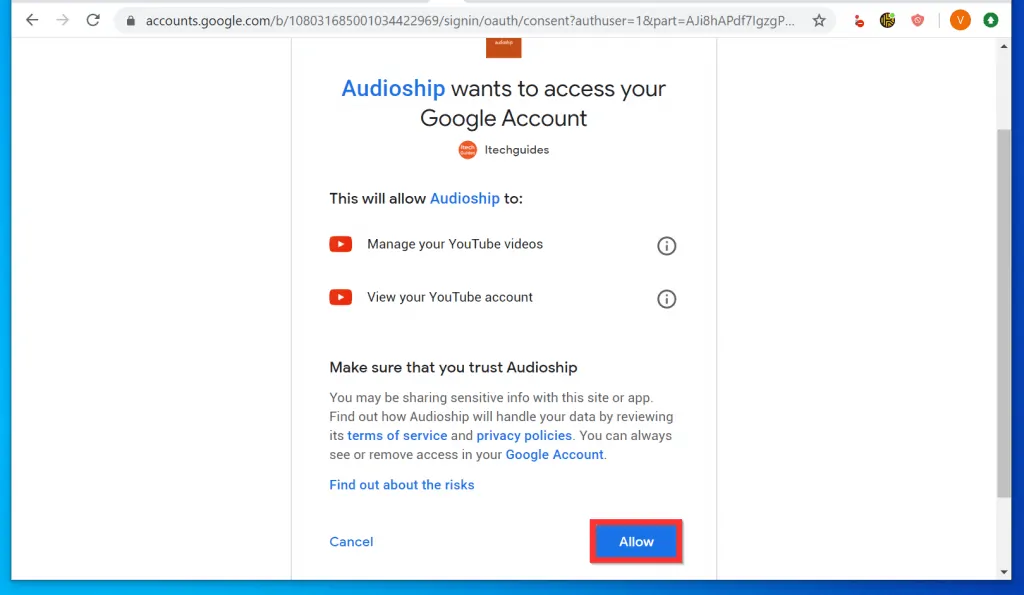Screen dimensions: 1024x595
Task: Click the Itechguides account name
Action: (517, 150)
